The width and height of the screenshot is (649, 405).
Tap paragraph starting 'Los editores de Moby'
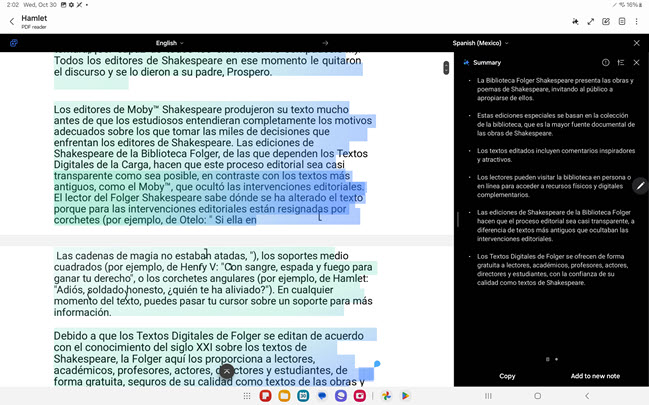coord(213,164)
